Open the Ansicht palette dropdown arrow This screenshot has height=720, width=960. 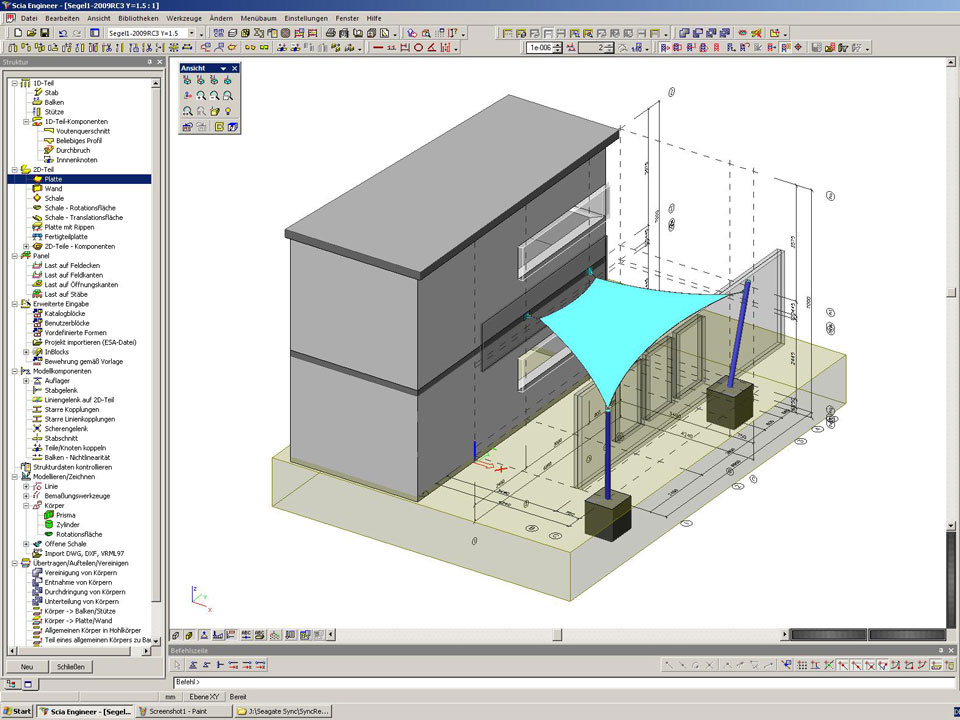click(224, 68)
